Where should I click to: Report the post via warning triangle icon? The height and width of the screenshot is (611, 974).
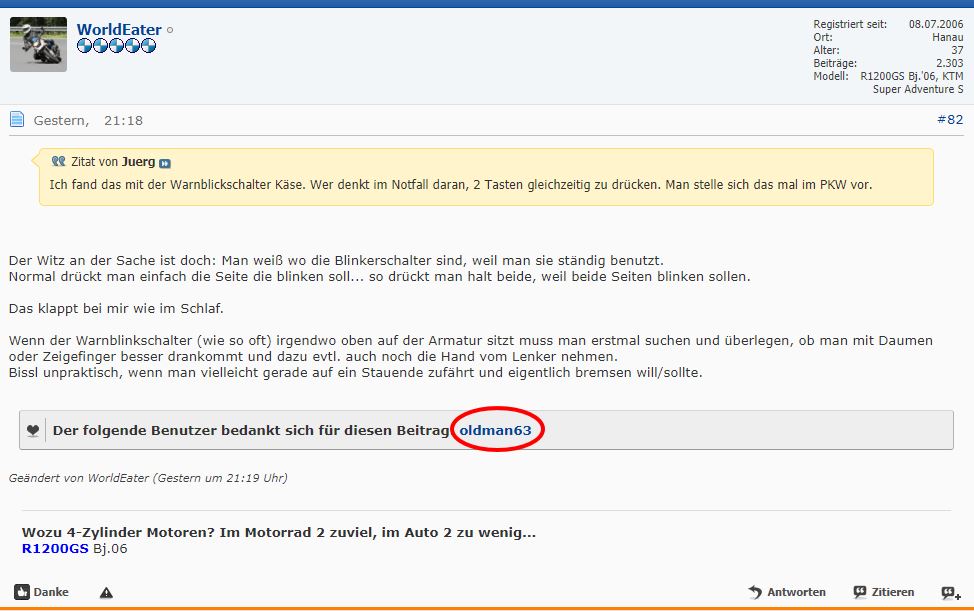coord(106,592)
